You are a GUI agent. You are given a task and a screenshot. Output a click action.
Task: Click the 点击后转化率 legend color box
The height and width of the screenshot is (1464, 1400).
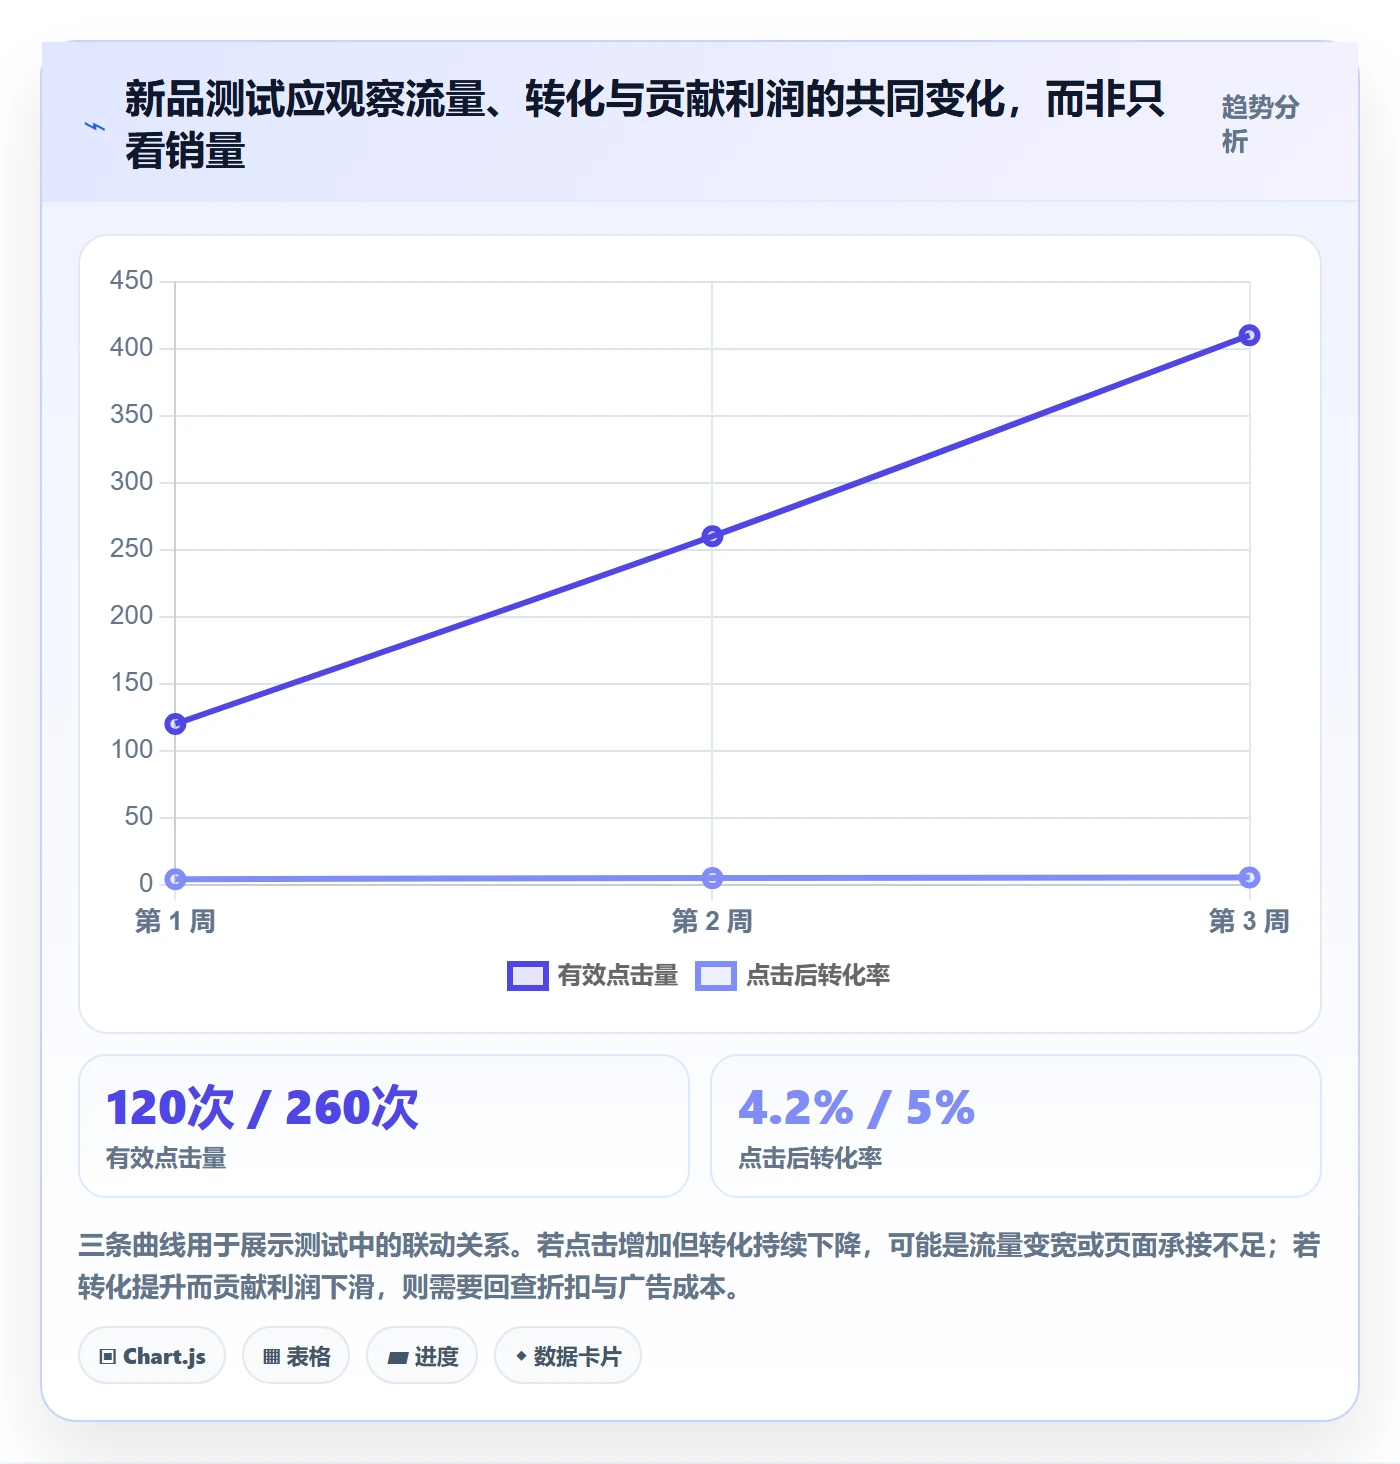pos(716,975)
